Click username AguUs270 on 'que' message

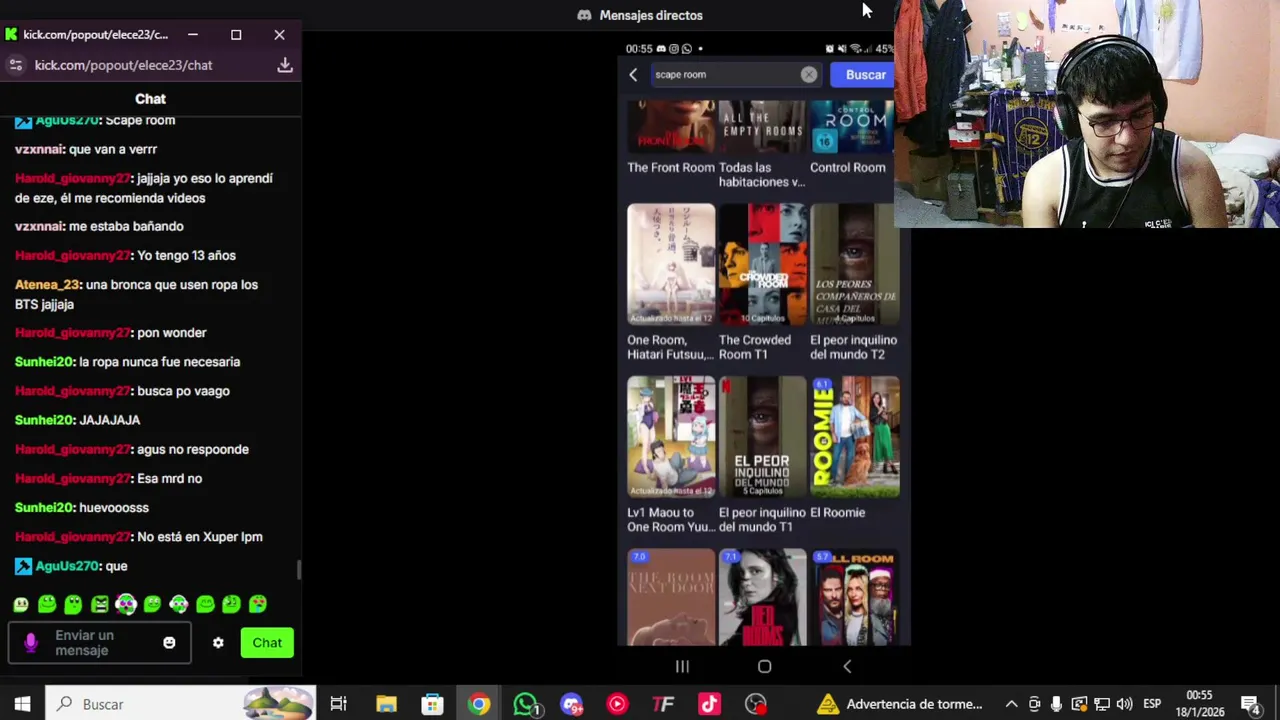click(67, 566)
